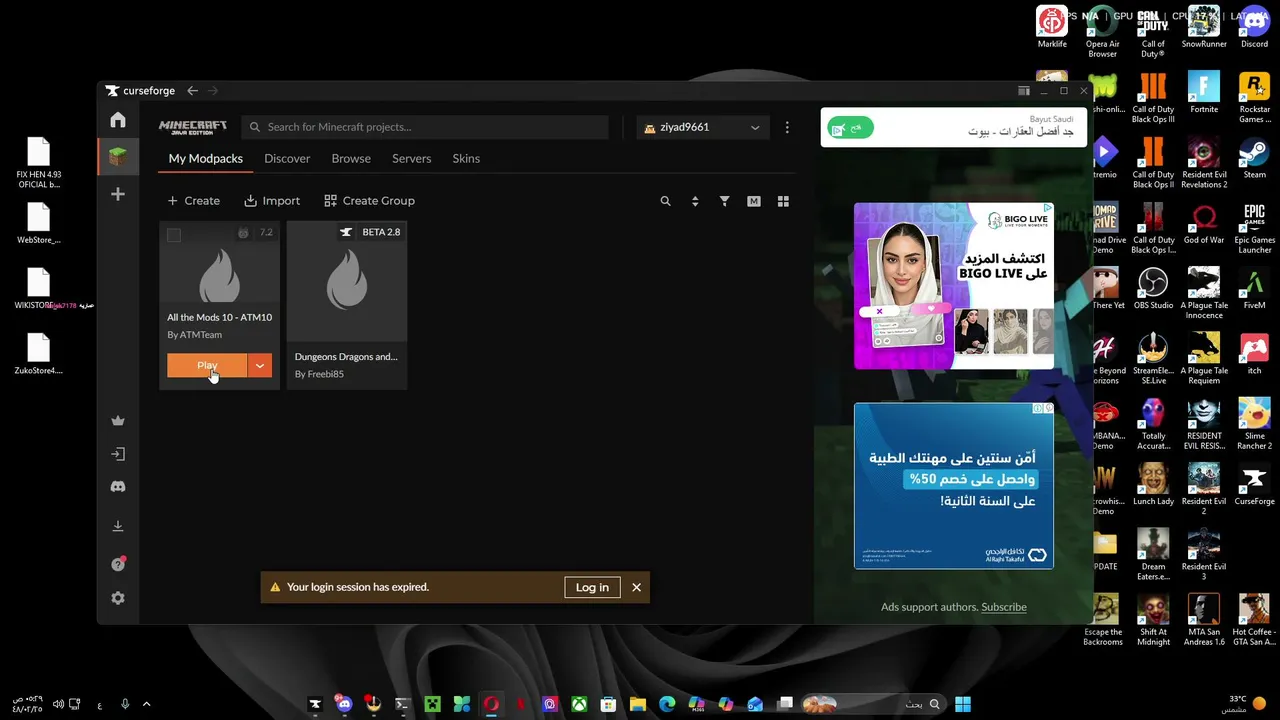Image resolution: width=1280 pixels, height=720 pixels.
Task: Select Opera Air Browser desktop icon
Action: click(1103, 33)
